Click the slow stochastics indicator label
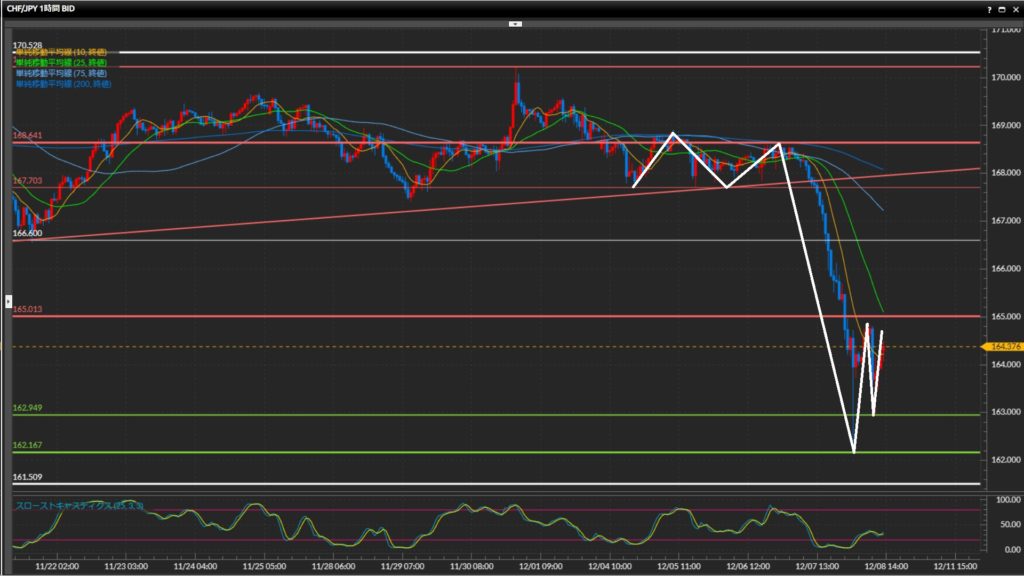This screenshot has height=576, width=1024. coord(80,505)
